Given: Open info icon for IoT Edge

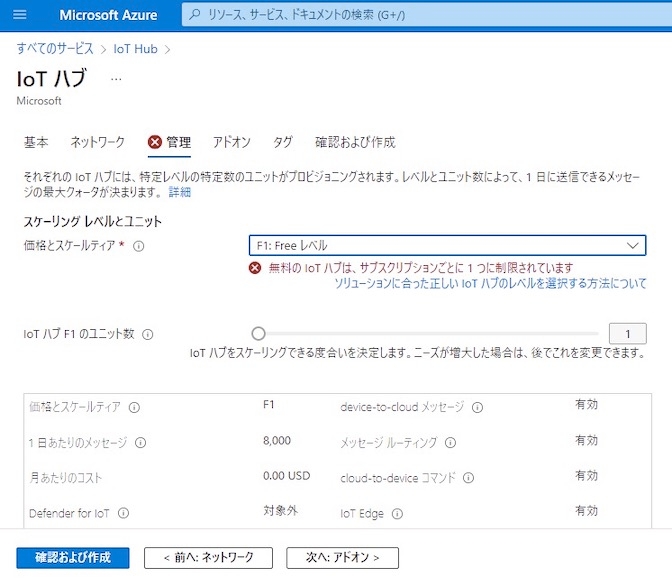Looking at the screenshot, I should [x=397, y=514].
